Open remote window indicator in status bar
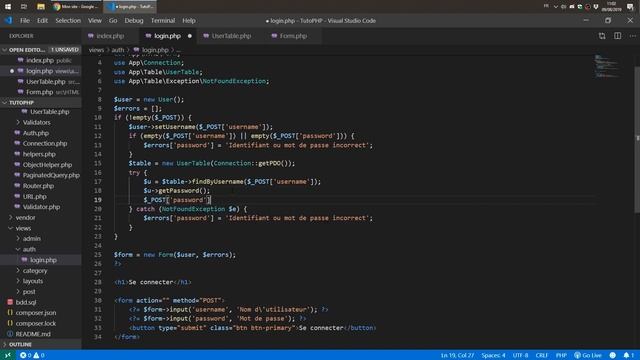 8,355
